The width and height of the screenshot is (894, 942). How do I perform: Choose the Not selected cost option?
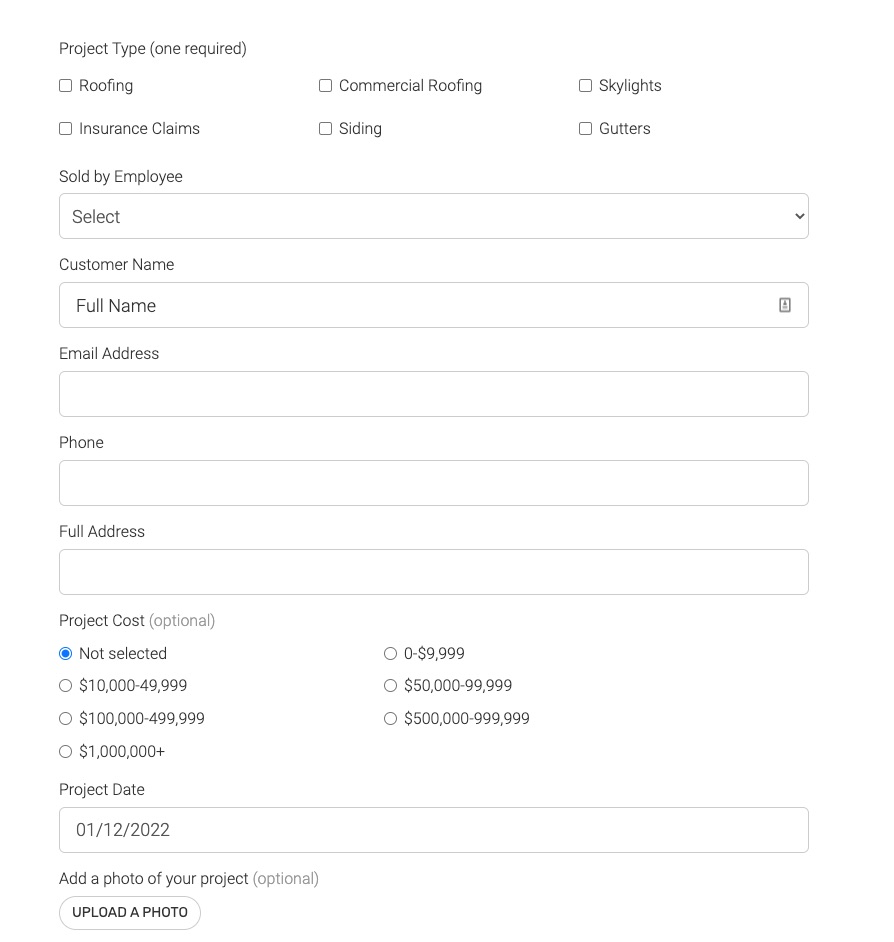[66, 654]
